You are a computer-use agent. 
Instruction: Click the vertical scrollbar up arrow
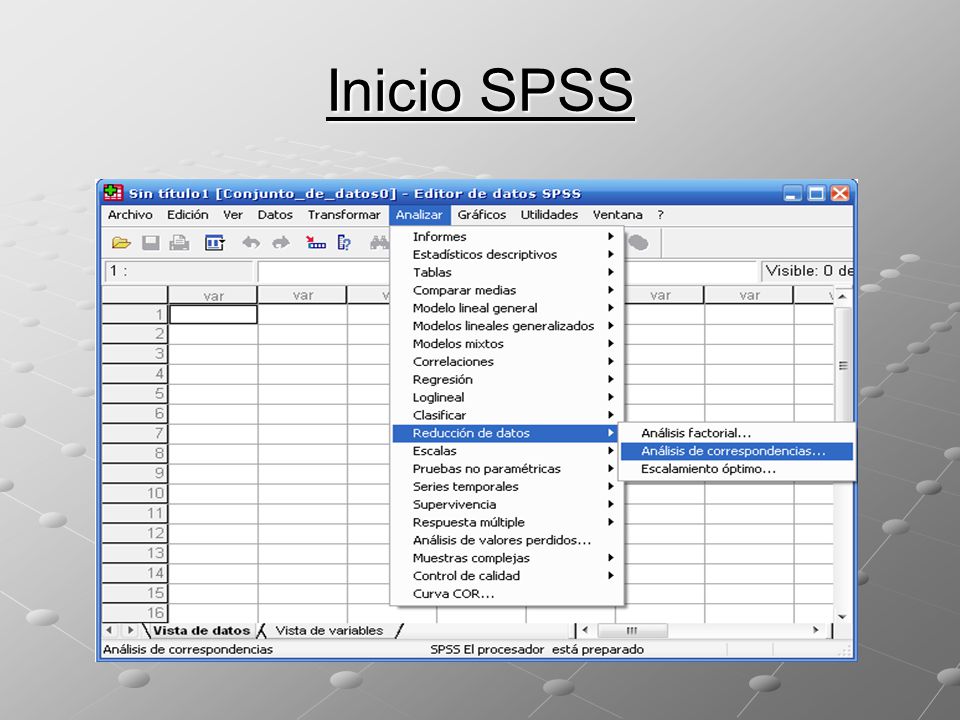point(842,296)
